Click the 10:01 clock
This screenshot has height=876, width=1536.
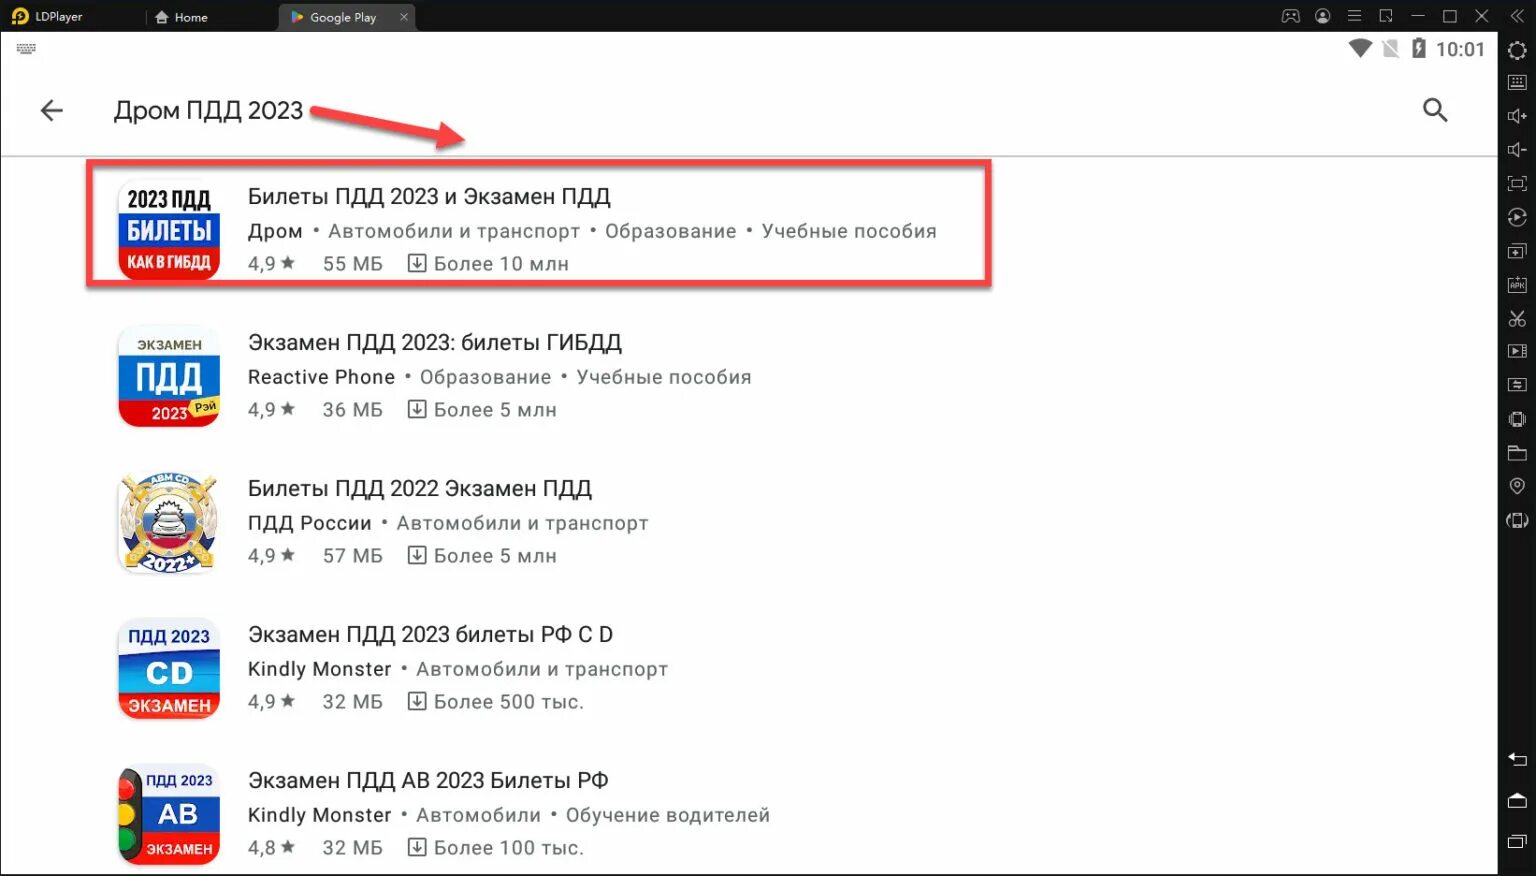1460,49
